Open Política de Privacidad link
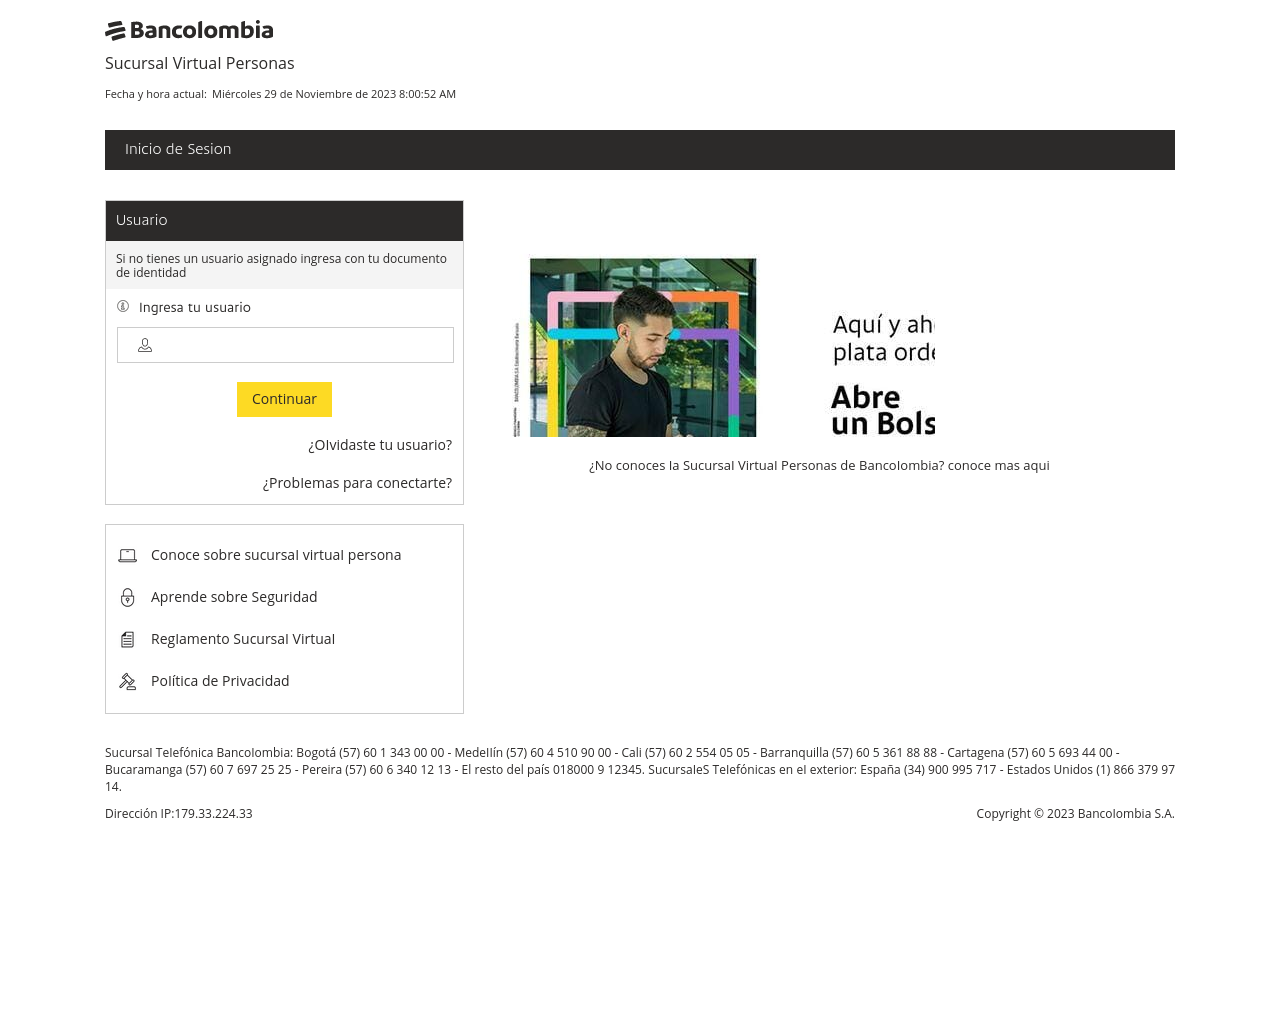Image resolution: width=1280 pixels, height=1024 pixels. tap(220, 681)
